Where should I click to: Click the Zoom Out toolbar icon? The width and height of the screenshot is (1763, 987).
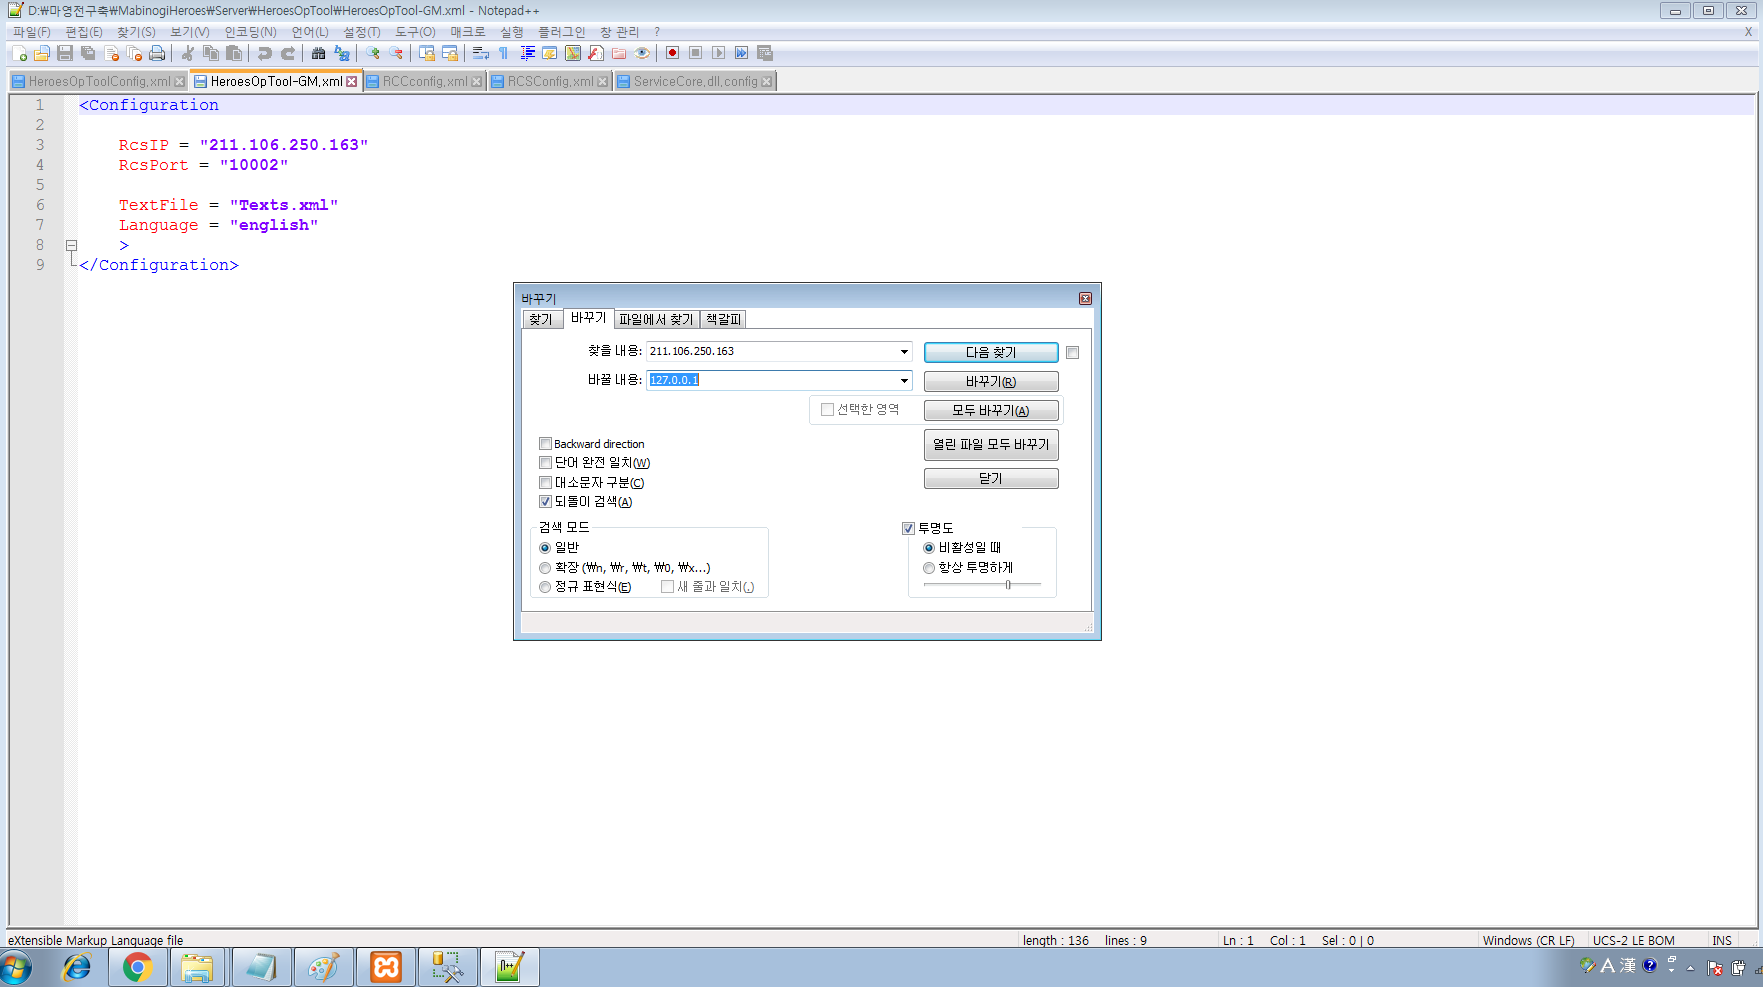click(x=396, y=53)
